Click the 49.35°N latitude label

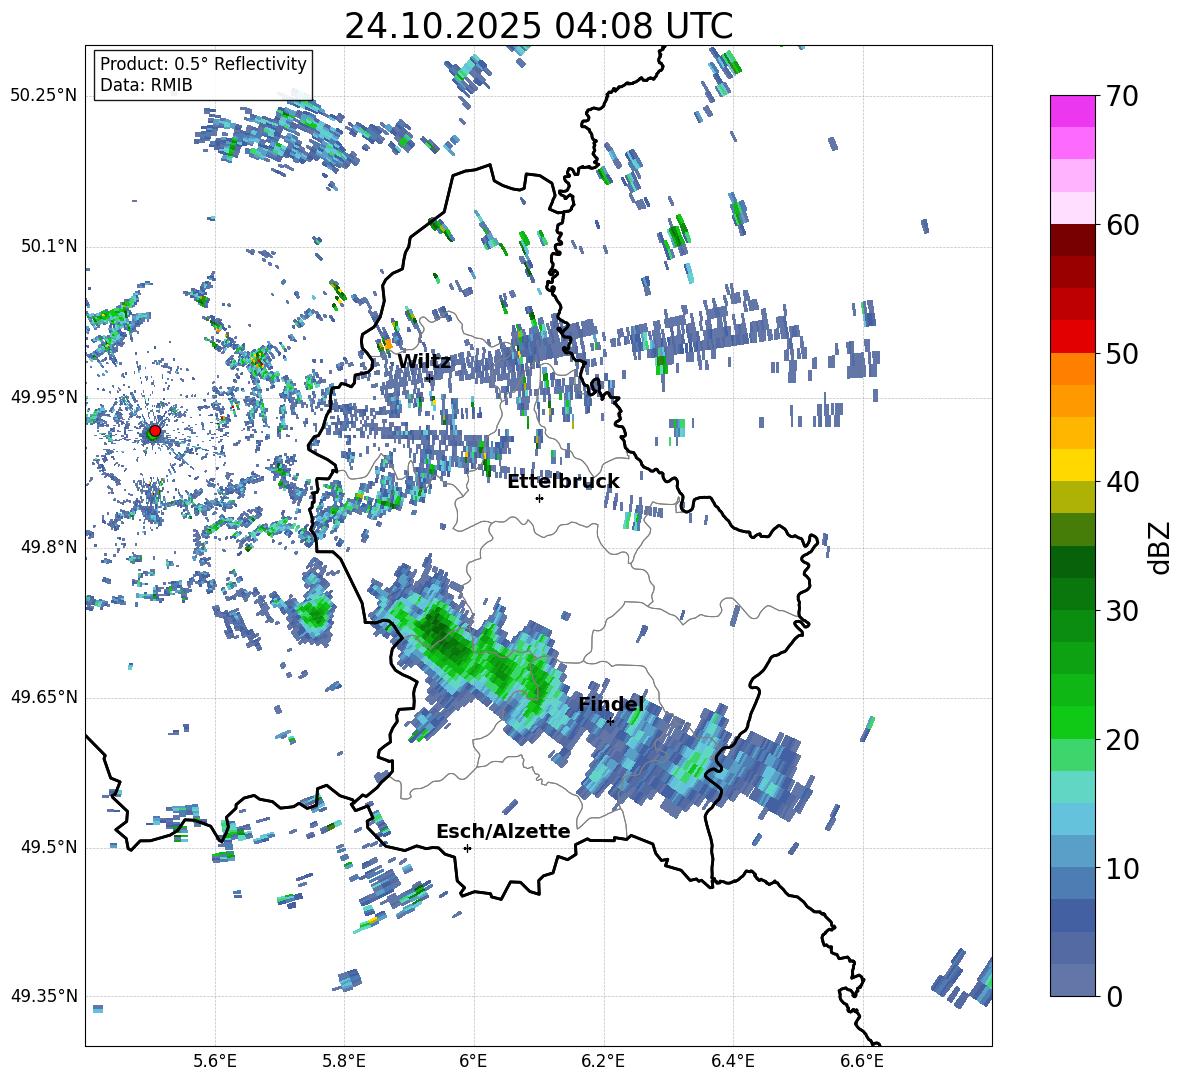pyautogui.click(x=44, y=996)
